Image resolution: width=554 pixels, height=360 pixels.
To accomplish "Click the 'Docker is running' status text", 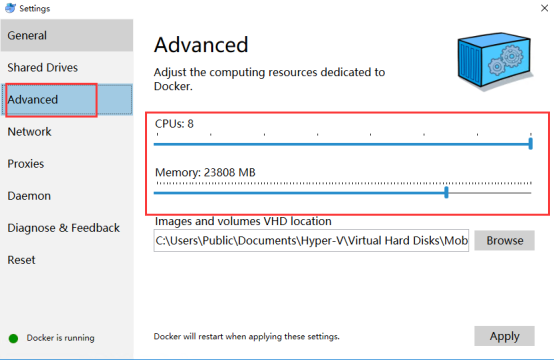I will tap(60, 338).
